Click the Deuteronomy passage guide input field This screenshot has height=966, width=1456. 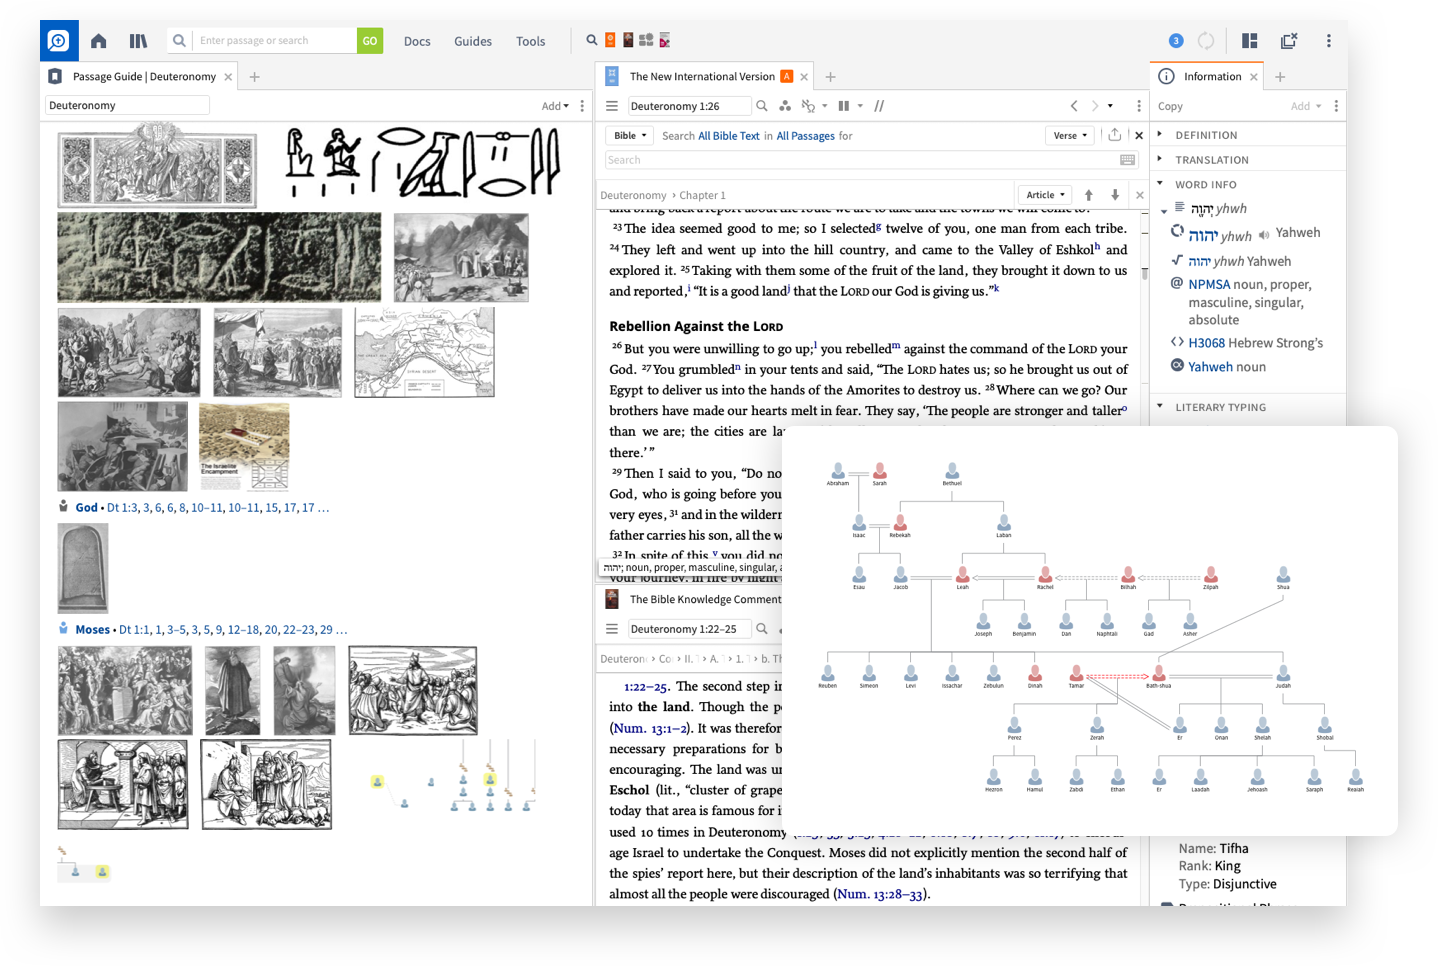pos(127,105)
